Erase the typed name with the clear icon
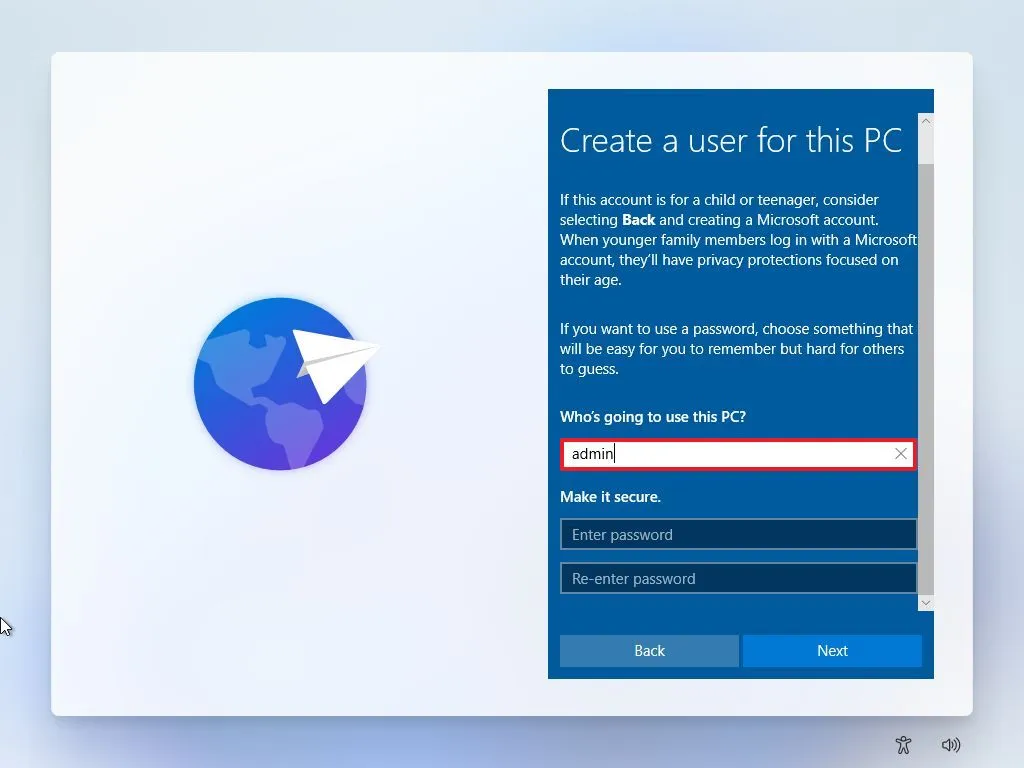This screenshot has width=1024, height=768. click(x=901, y=454)
